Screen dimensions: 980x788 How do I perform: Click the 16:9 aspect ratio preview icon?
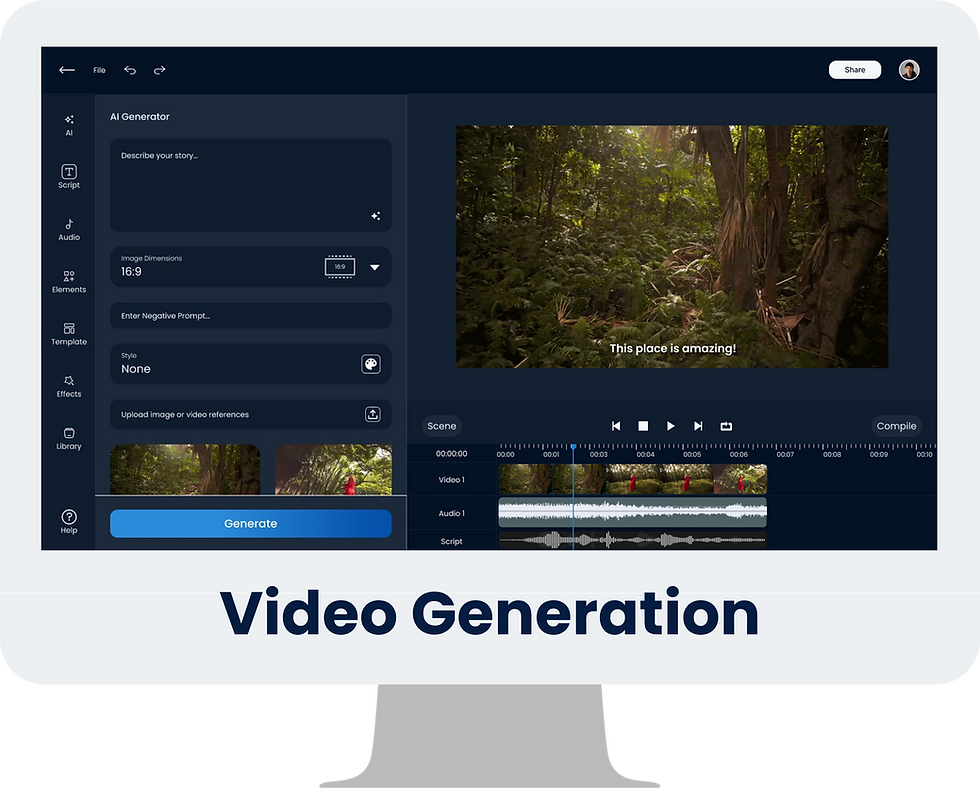pos(340,267)
